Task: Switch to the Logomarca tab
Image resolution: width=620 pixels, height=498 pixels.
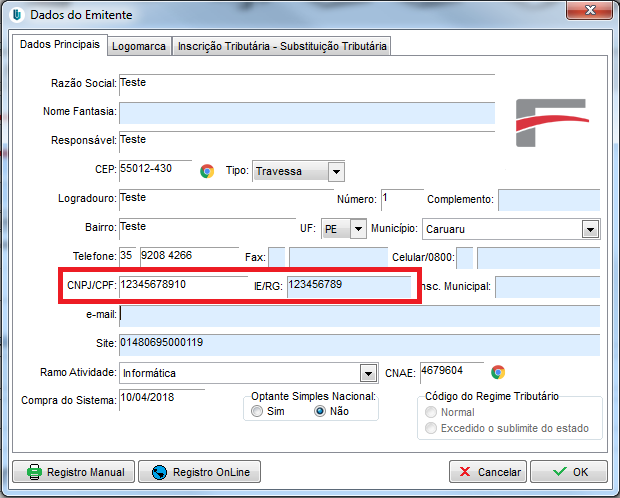Action: tap(139, 46)
